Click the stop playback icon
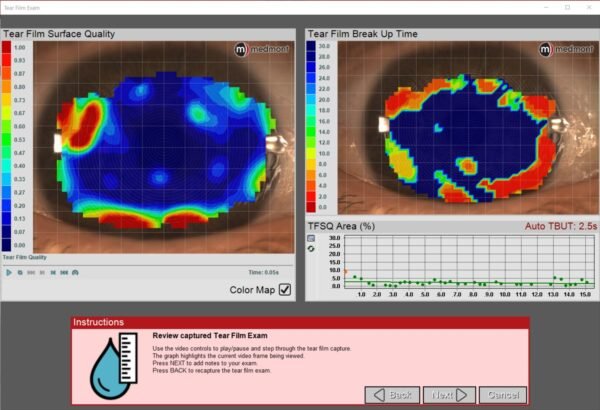This screenshot has width=600, height=410. pyautogui.click(x=20, y=272)
